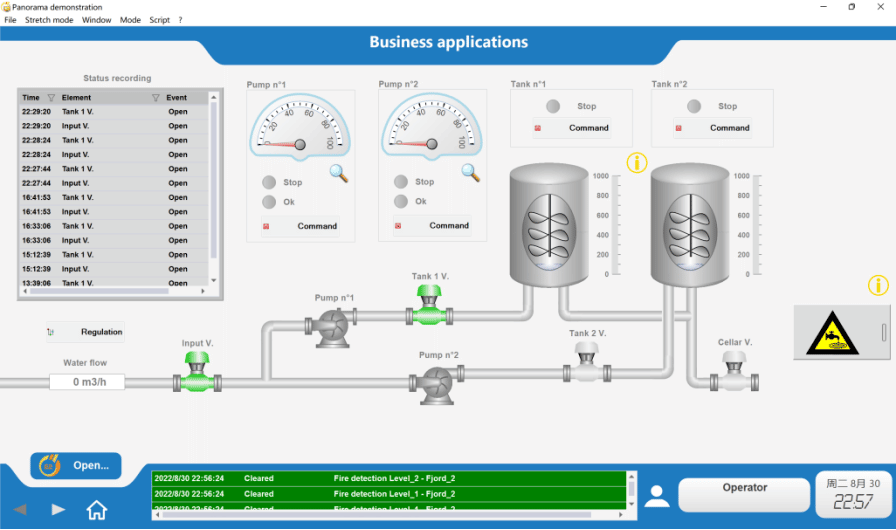Click the blue Open... button

pyautogui.click(x=76, y=465)
